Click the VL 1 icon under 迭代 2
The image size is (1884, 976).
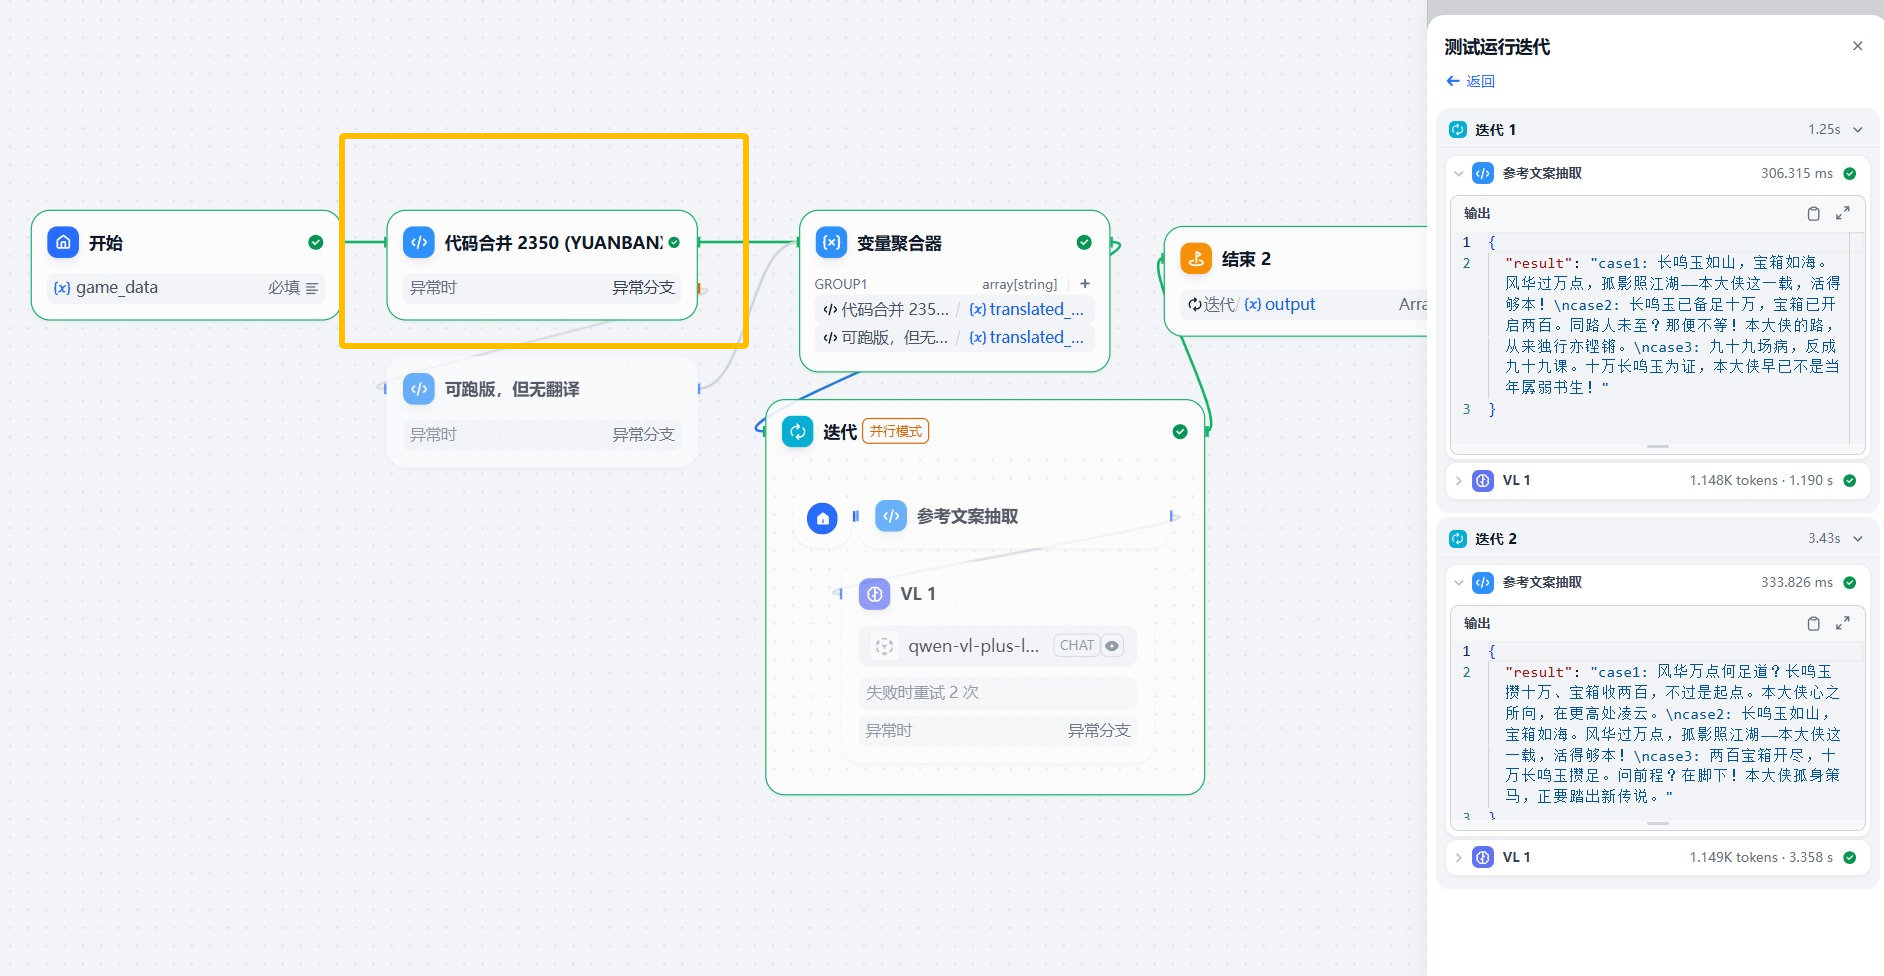[1483, 858]
